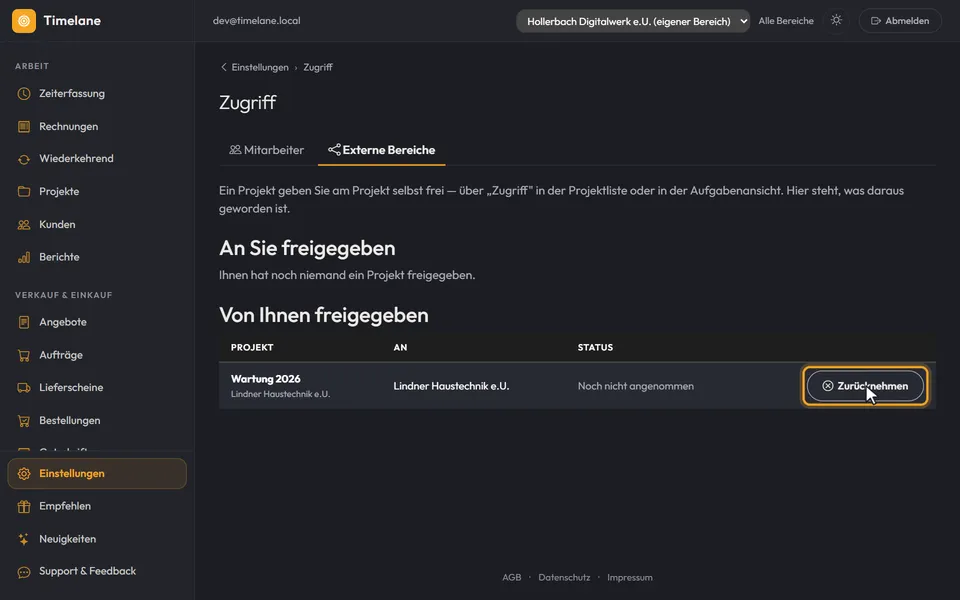Click the Abmelden button
This screenshot has width=960, height=600.
[900, 21]
